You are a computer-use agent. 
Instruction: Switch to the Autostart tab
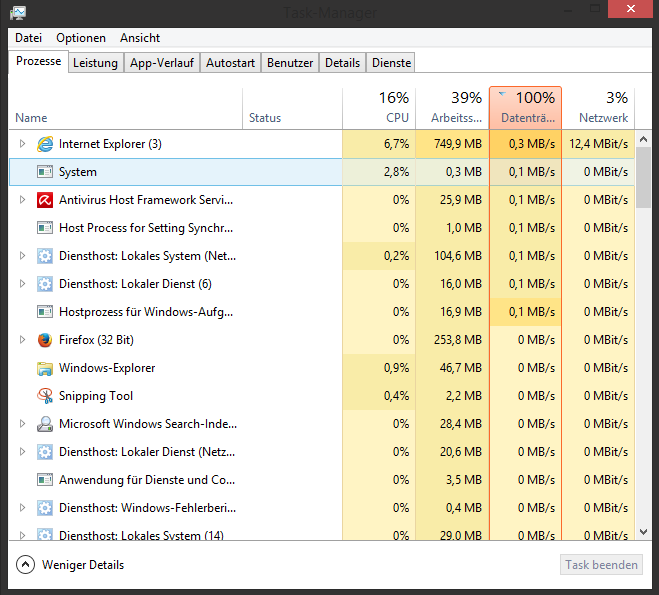tap(230, 63)
